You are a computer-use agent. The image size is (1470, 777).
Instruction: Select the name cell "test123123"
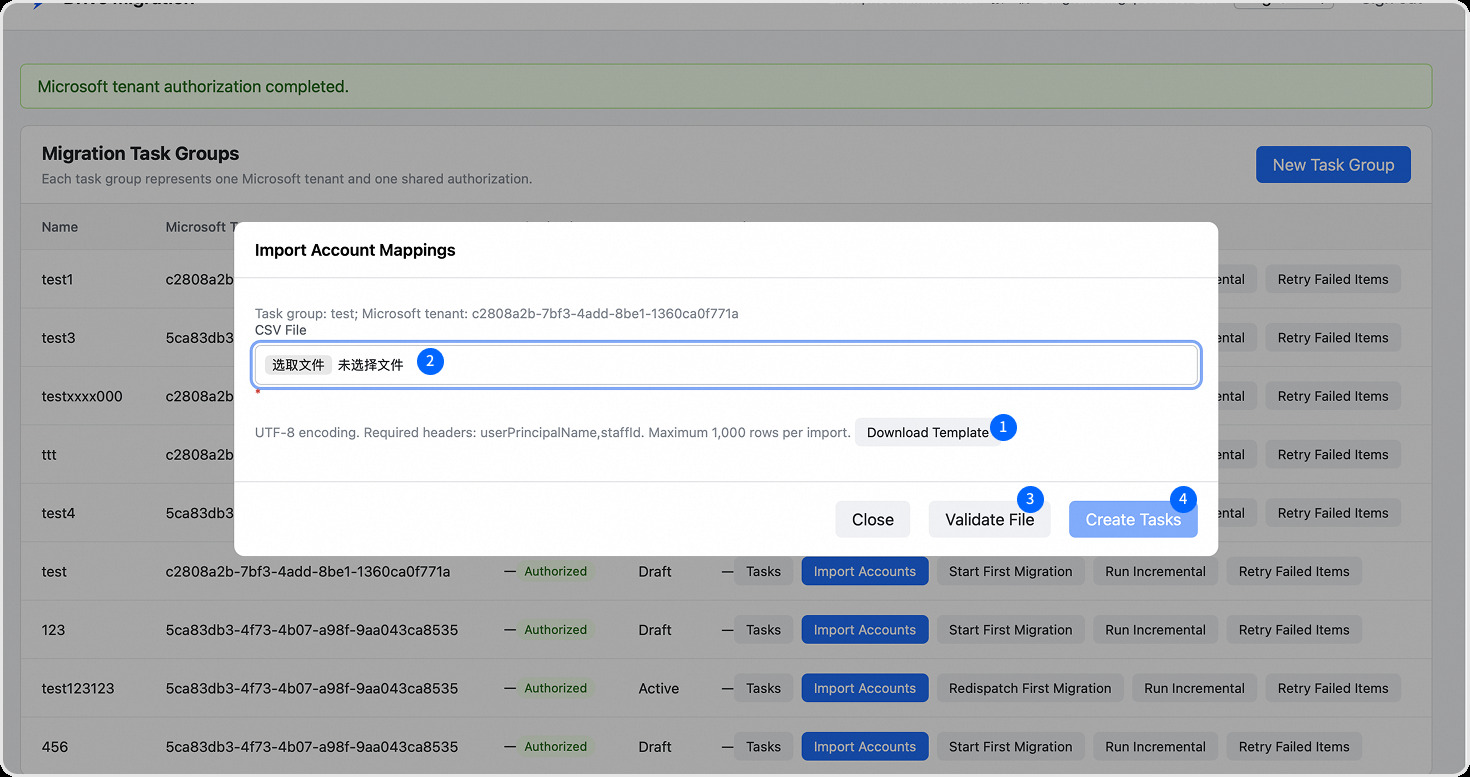[78, 688]
